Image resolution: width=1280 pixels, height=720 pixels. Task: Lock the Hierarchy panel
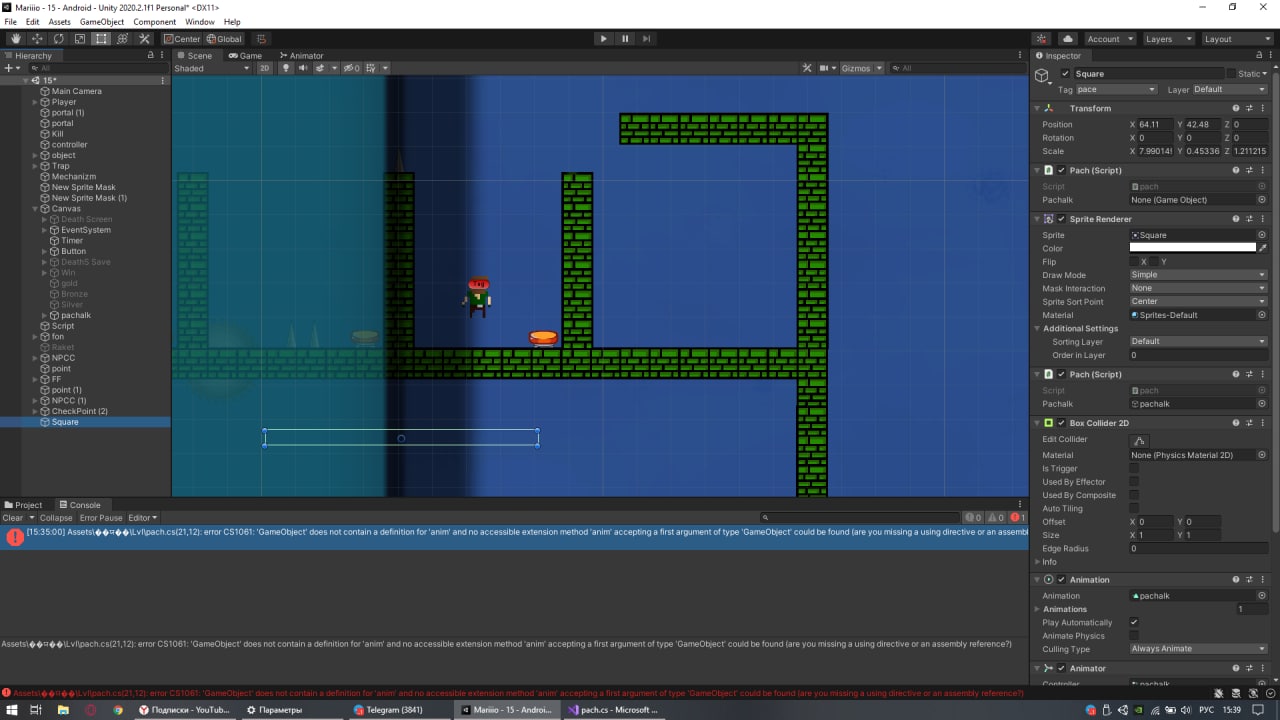pos(150,55)
